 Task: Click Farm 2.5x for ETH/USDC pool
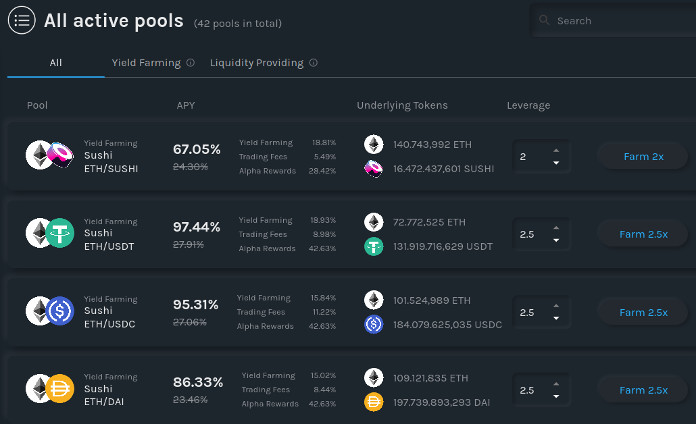coord(643,312)
